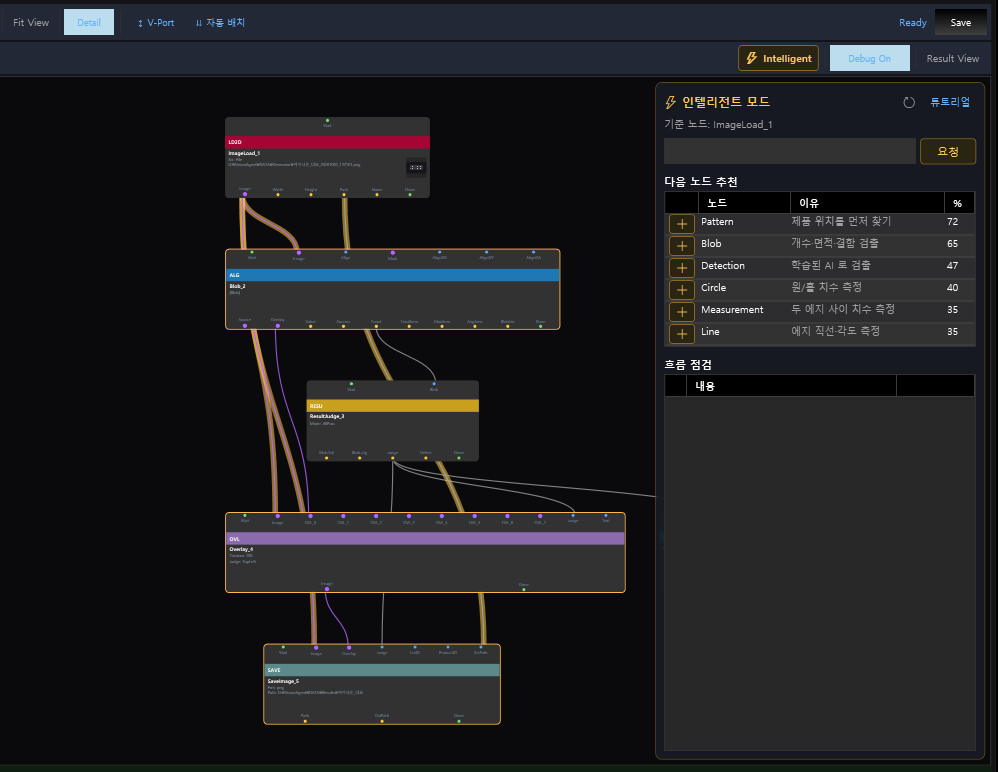Click the Pattern row reason '제품 위치를 먼저 찾기'

(841, 221)
